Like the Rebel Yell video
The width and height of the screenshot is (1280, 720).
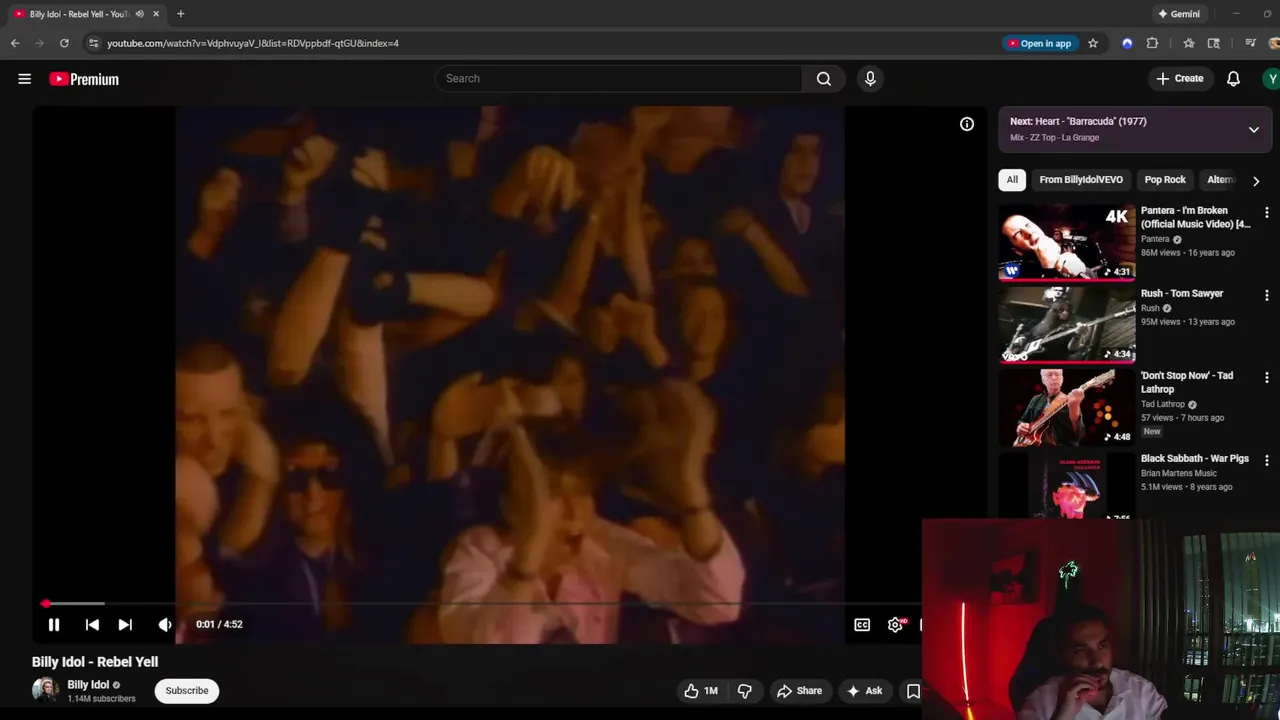[701, 691]
